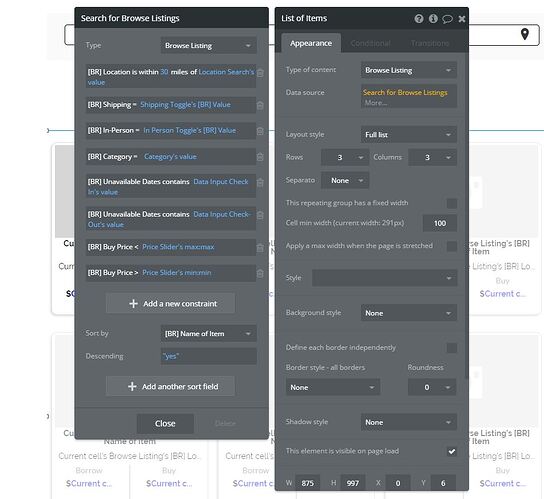Image resolution: width=544 pixels, height=499 pixels.
Task: Open the Shadow style dropdown
Action: click(409, 422)
